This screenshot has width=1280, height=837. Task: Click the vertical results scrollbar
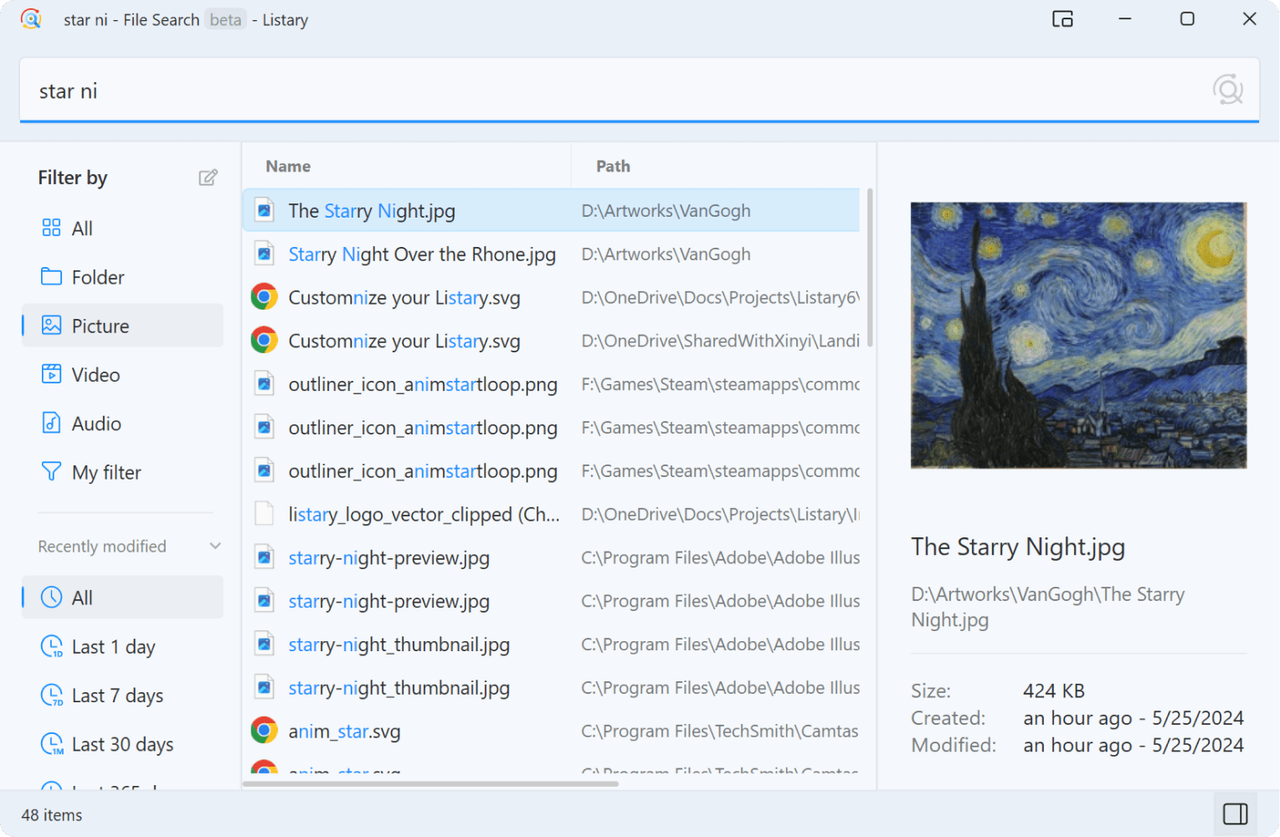[x=870, y=268]
